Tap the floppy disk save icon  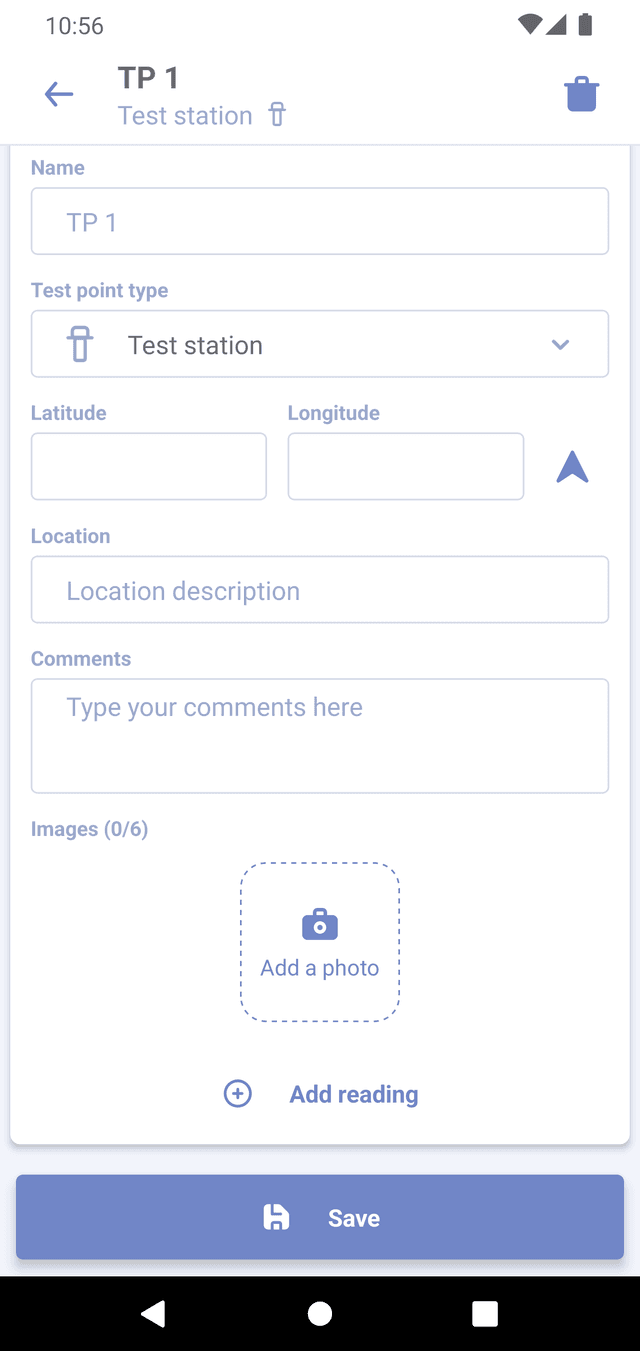[276, 1217]
